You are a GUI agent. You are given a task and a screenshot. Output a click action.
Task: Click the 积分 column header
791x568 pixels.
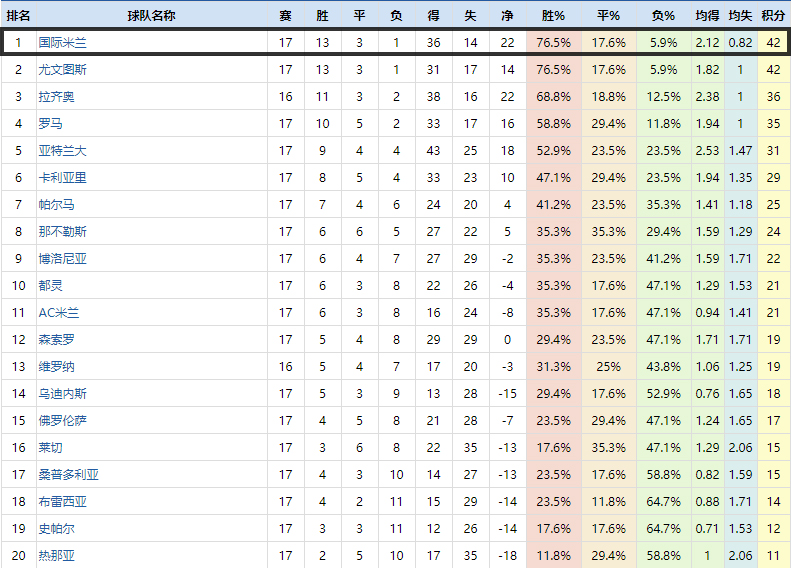(772, 16)
